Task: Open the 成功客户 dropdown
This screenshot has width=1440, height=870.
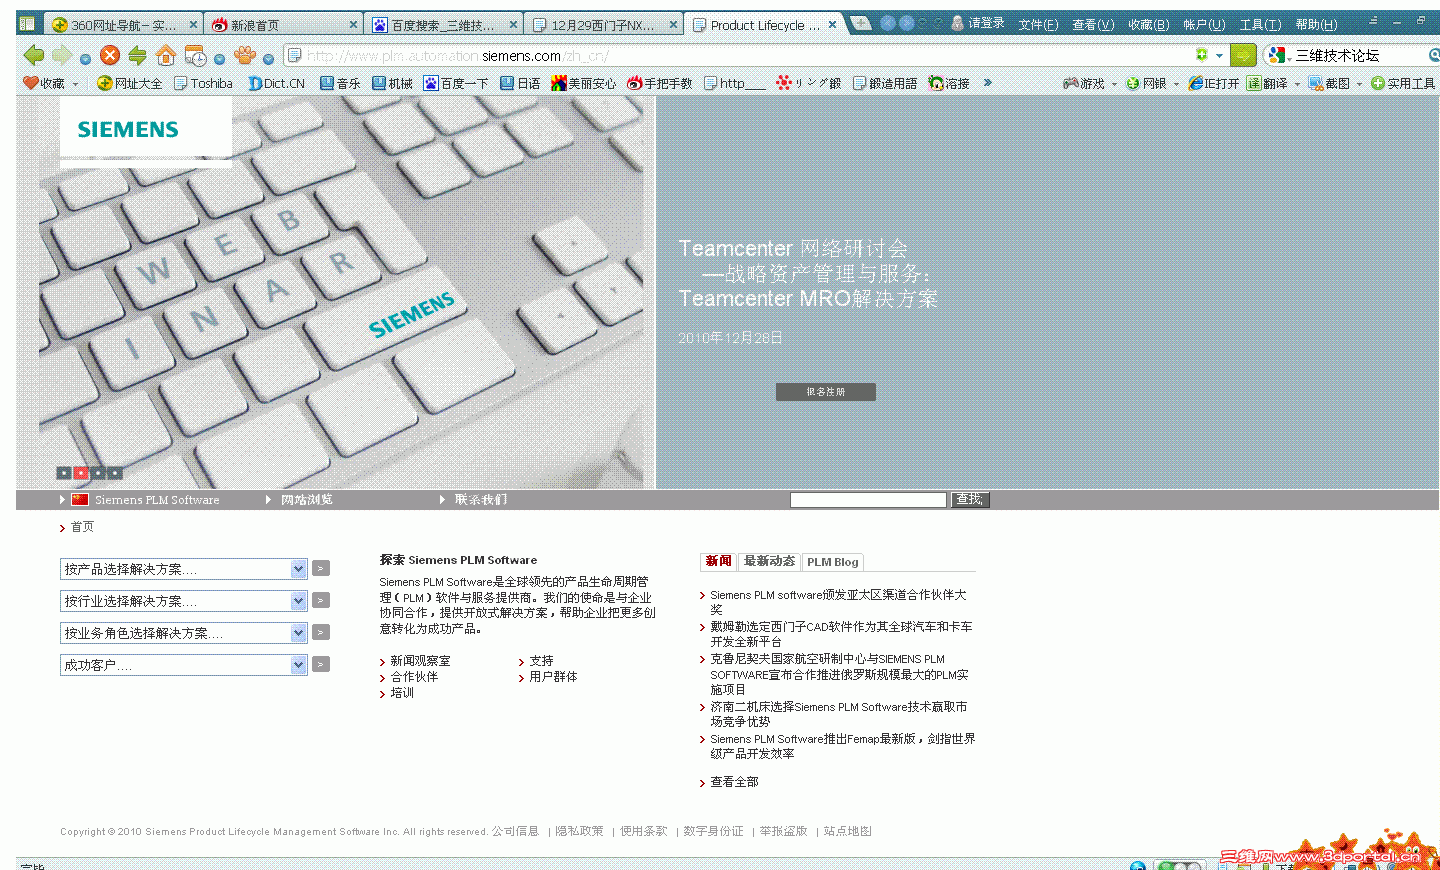Action: (183, 665)
